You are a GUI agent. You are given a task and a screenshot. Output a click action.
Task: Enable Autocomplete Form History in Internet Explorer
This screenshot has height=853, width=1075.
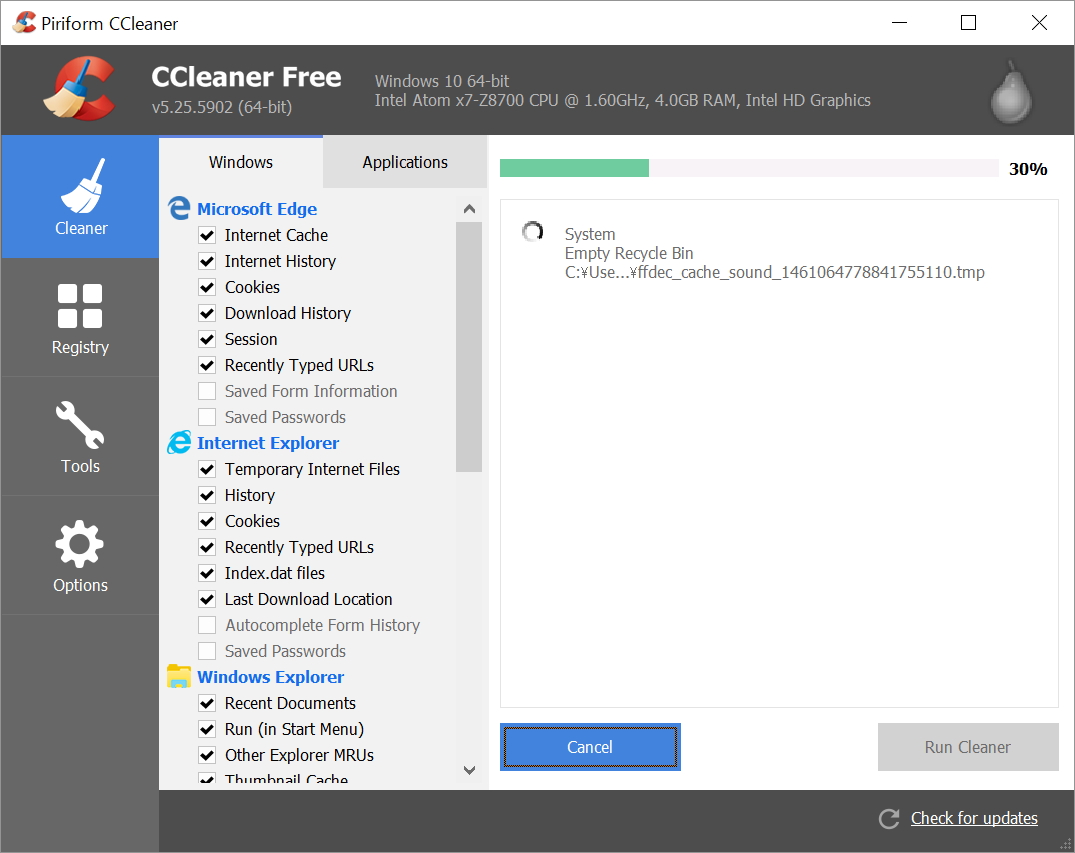click(x=207, y=625)
